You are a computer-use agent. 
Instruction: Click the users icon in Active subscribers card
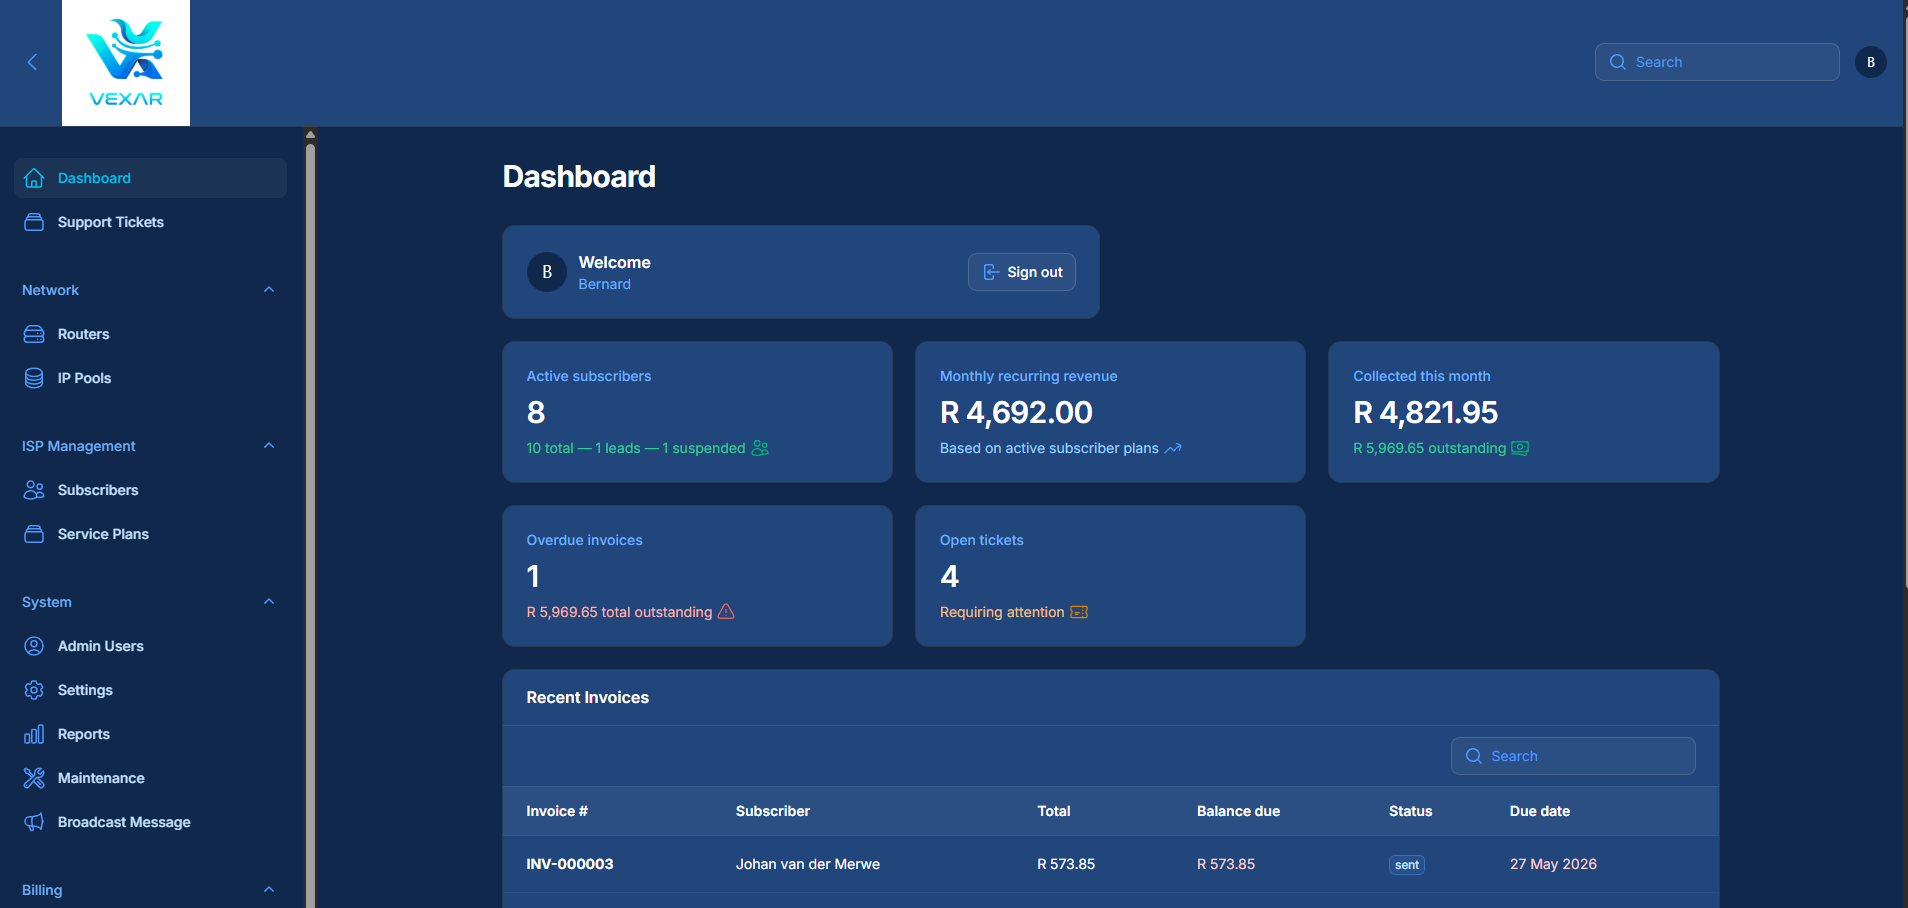pos(760,448)
